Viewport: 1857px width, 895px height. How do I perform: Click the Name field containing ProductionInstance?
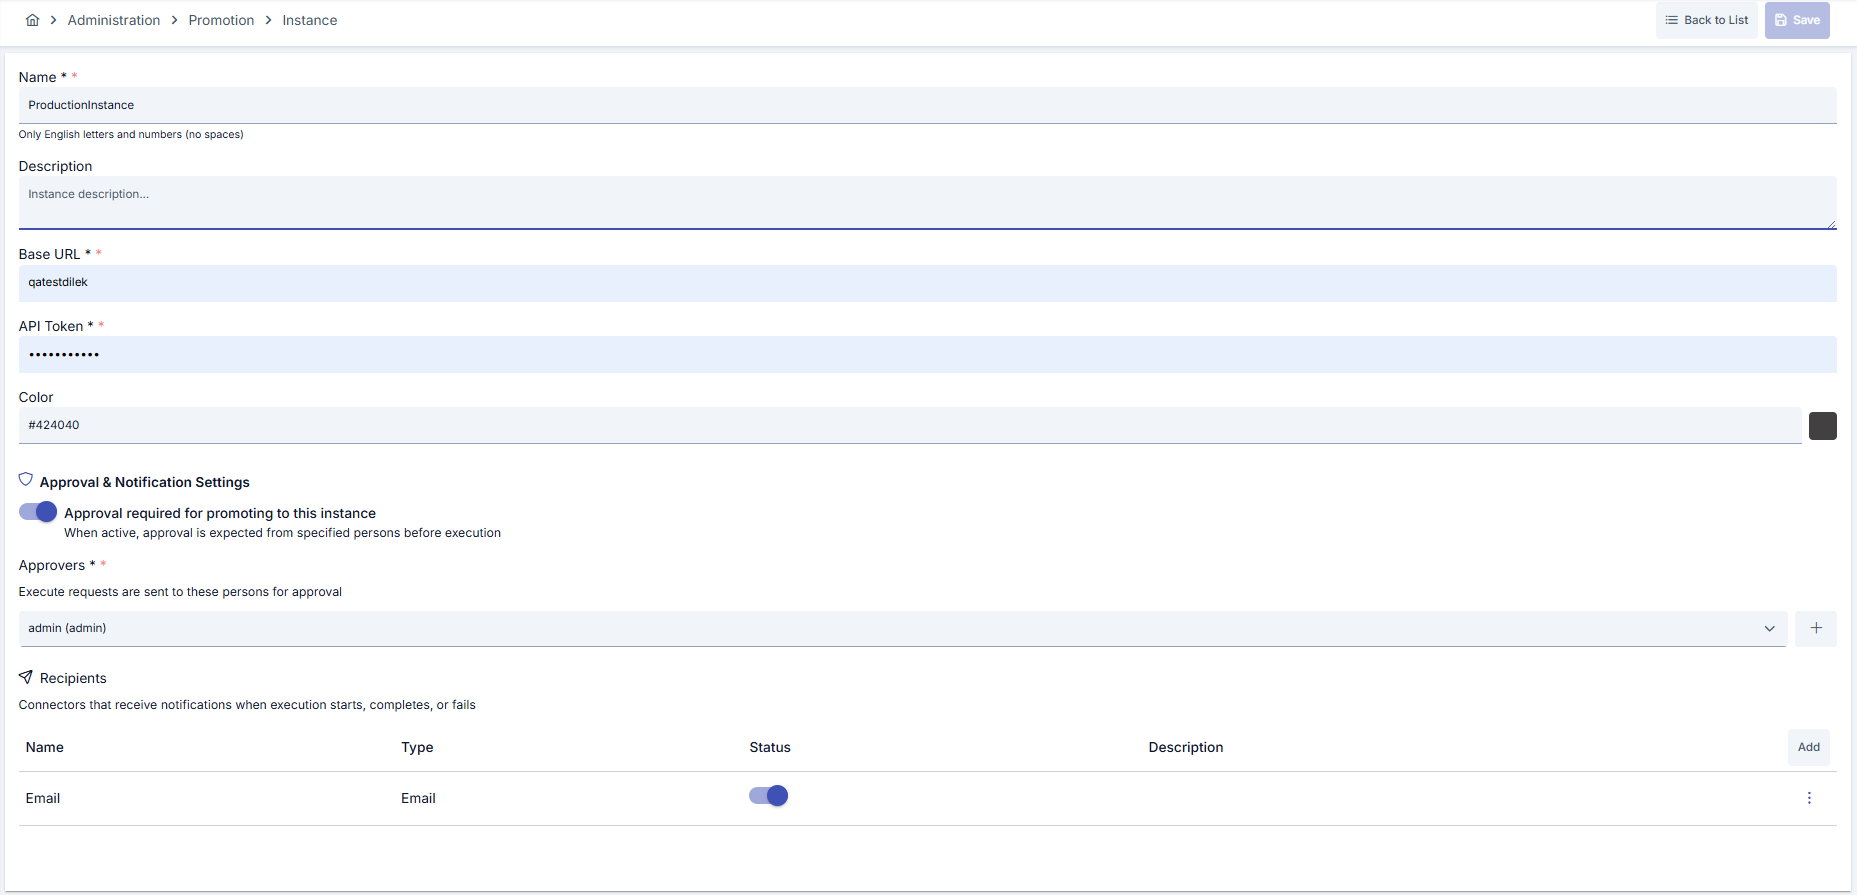click(x=927, y=105)
